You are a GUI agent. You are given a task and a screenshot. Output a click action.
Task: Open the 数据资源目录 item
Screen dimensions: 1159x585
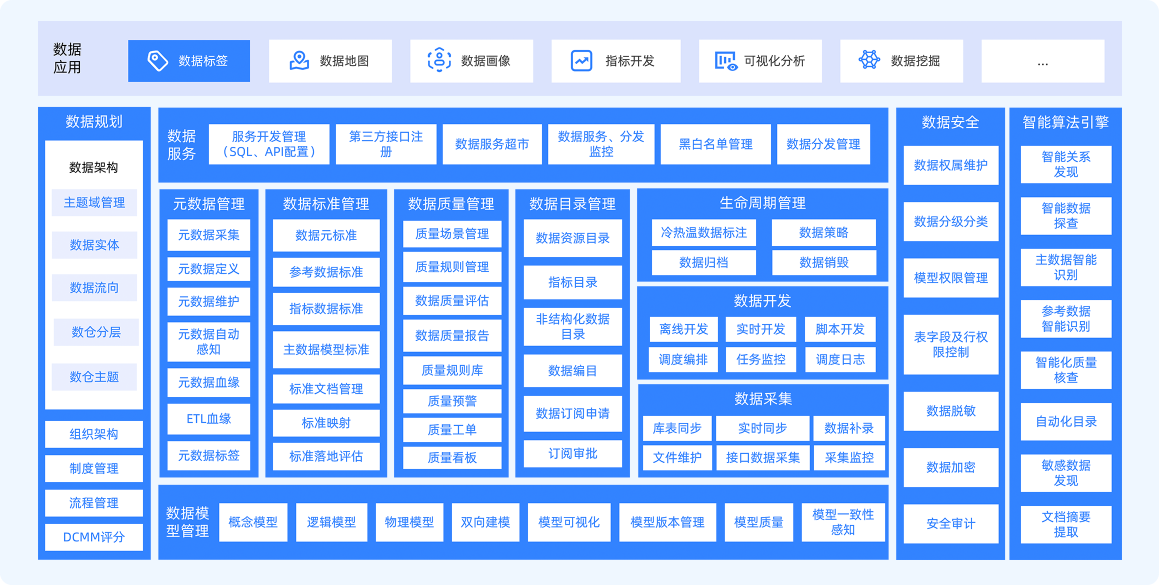[571, 237]
